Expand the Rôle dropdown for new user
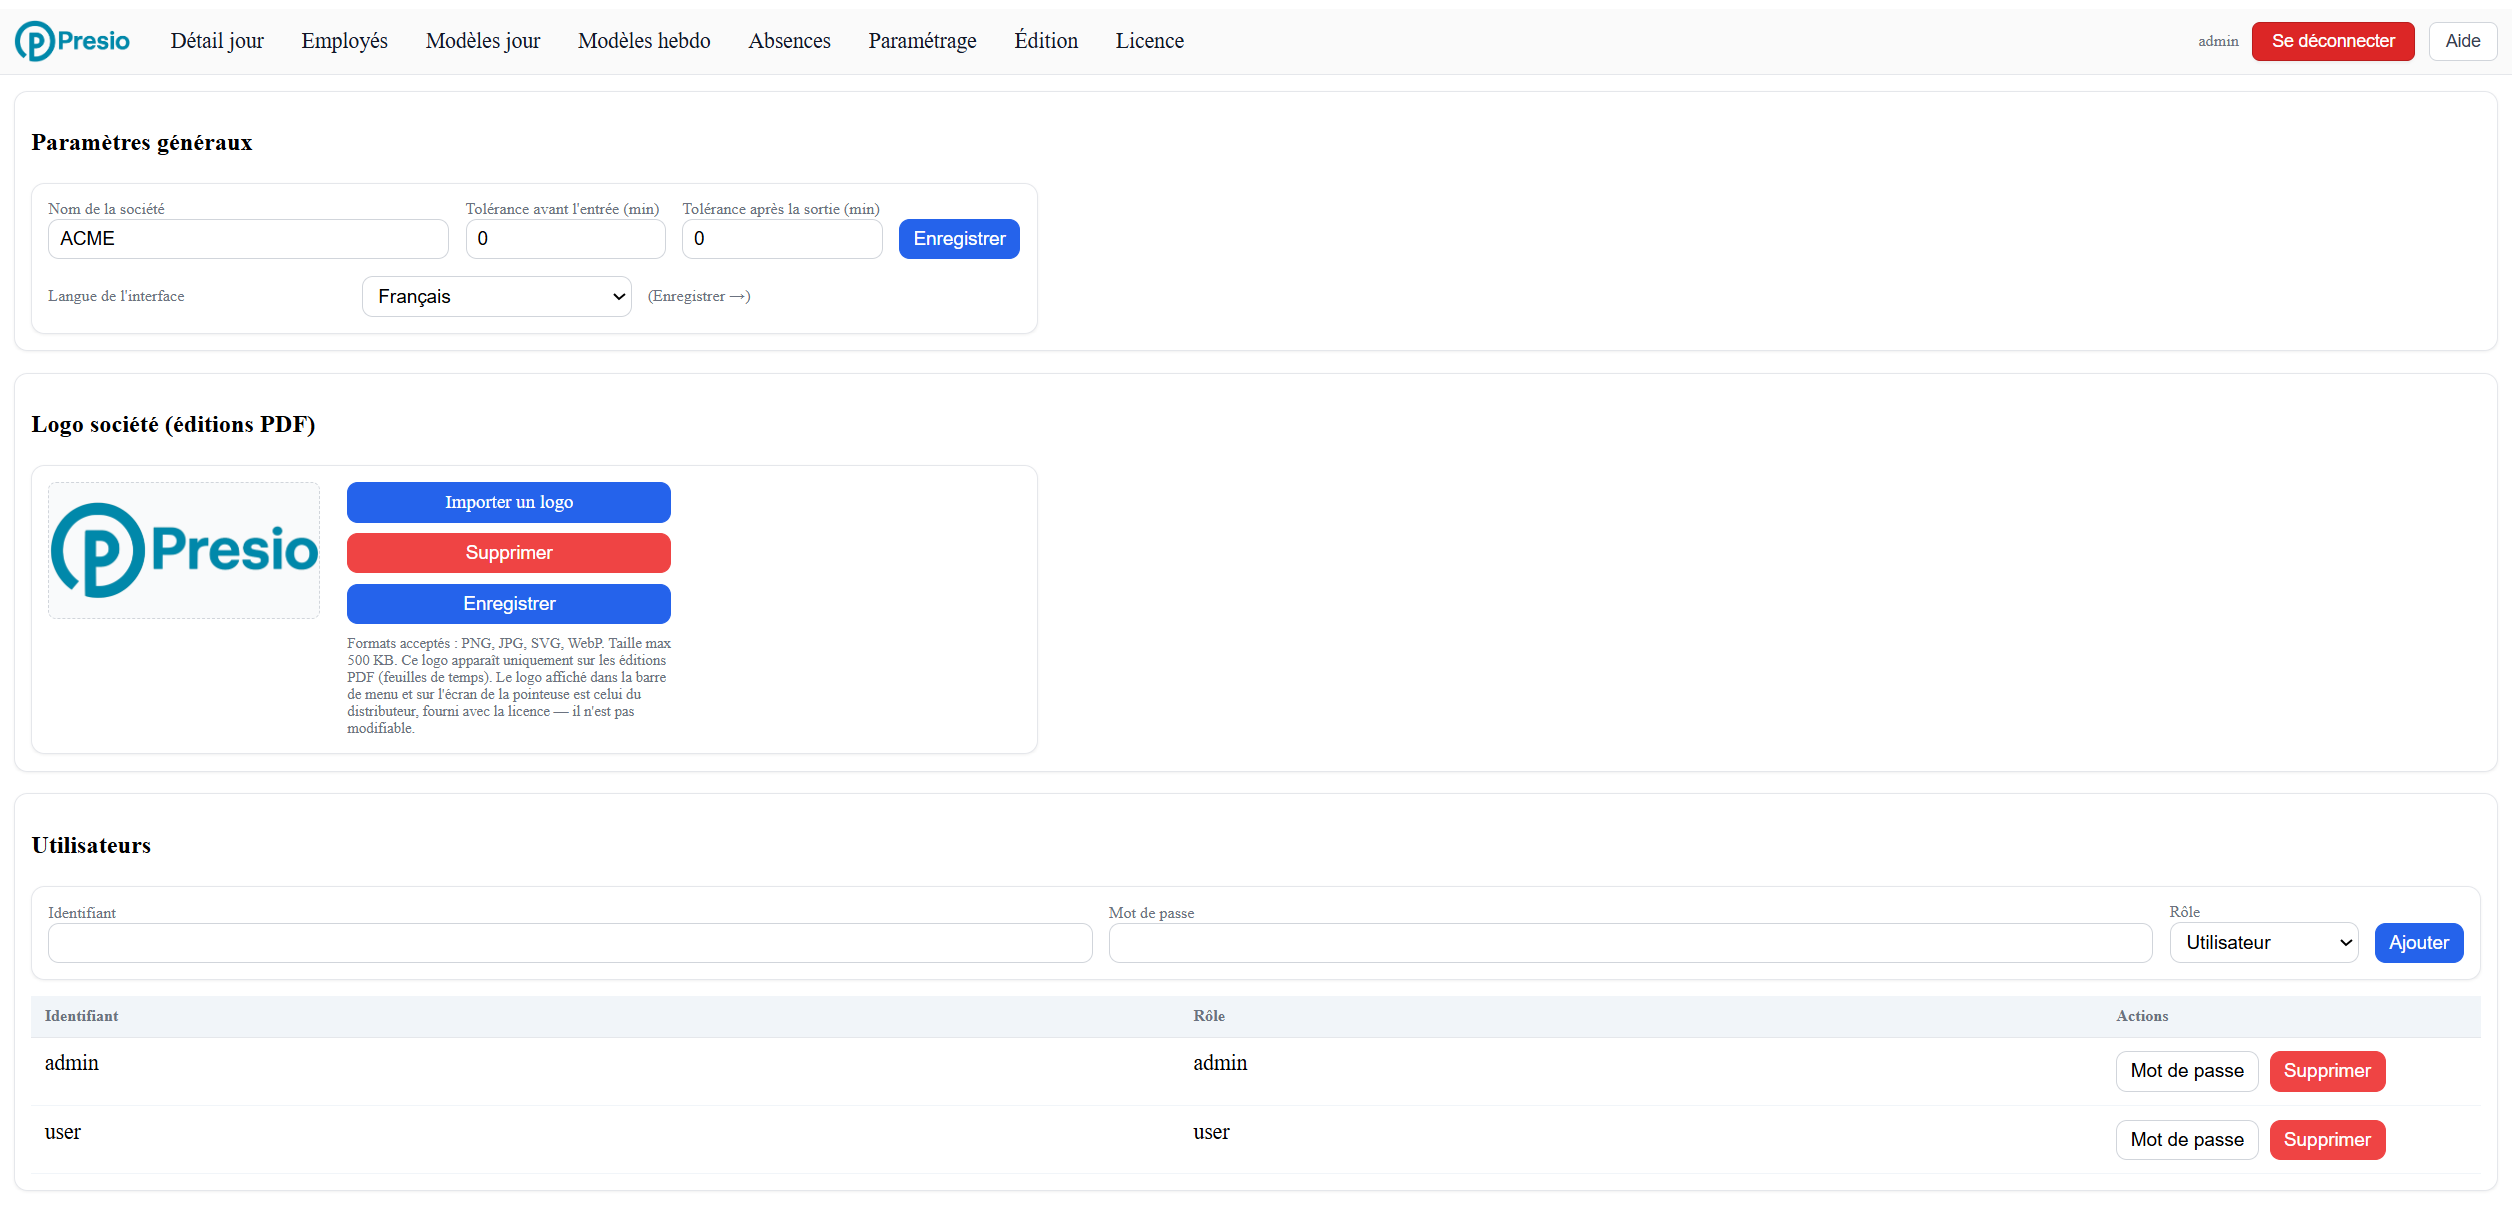The height and width of the screenshot is (1216, 2512). click(2264, 942)
